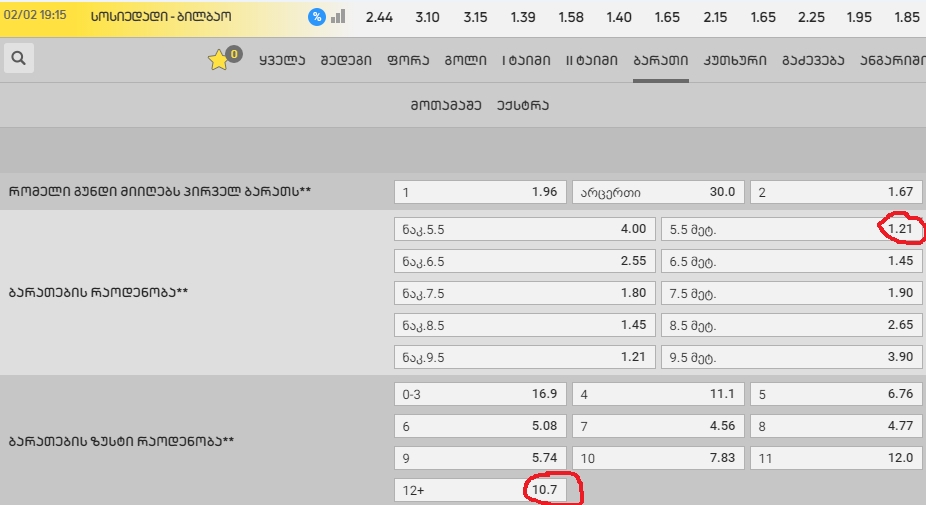Pick header odds 1.39

(523, 17)
